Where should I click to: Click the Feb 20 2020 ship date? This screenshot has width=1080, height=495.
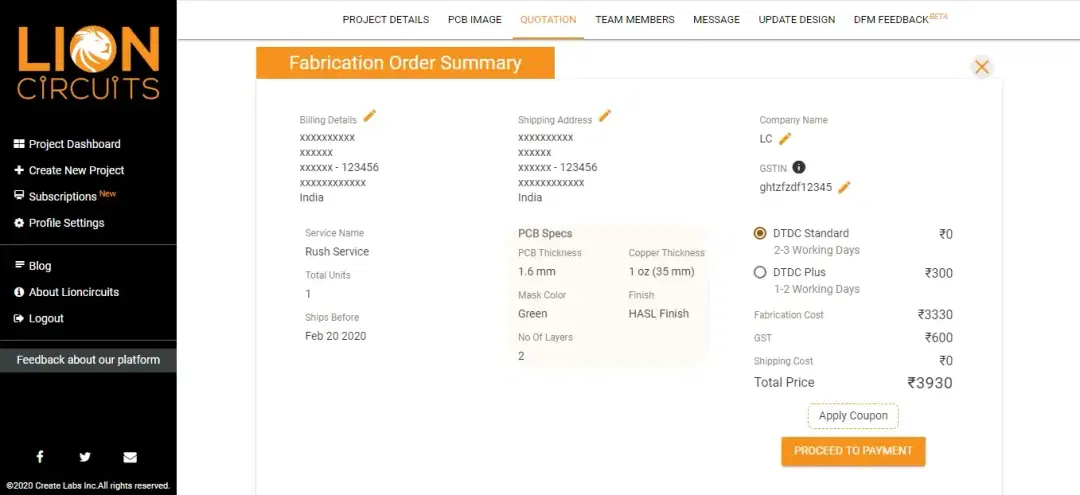335,336
